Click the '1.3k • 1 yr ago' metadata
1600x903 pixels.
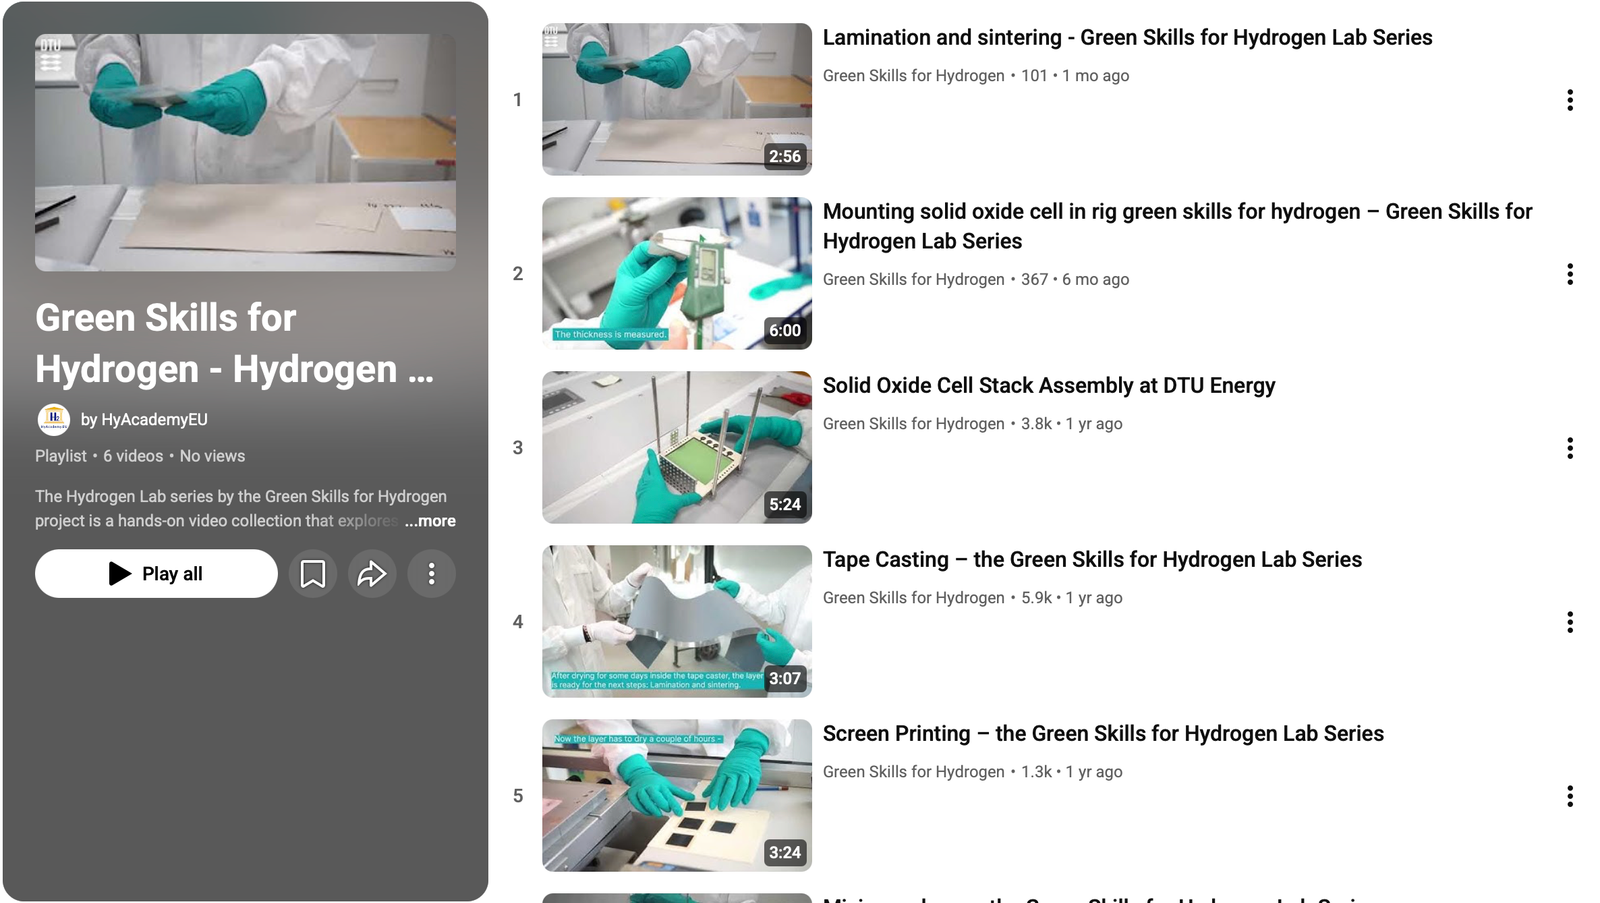point(1072,772)
